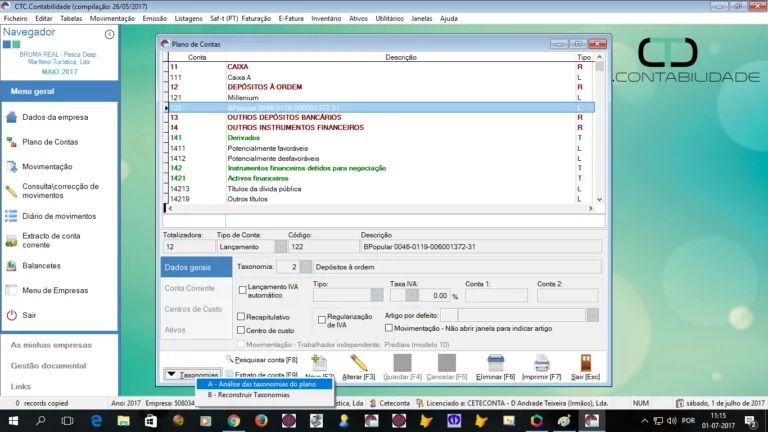Open the Listagens menu
Viewport: 768px width, 432px height.
pyautogui.click(x=188, y=18)
